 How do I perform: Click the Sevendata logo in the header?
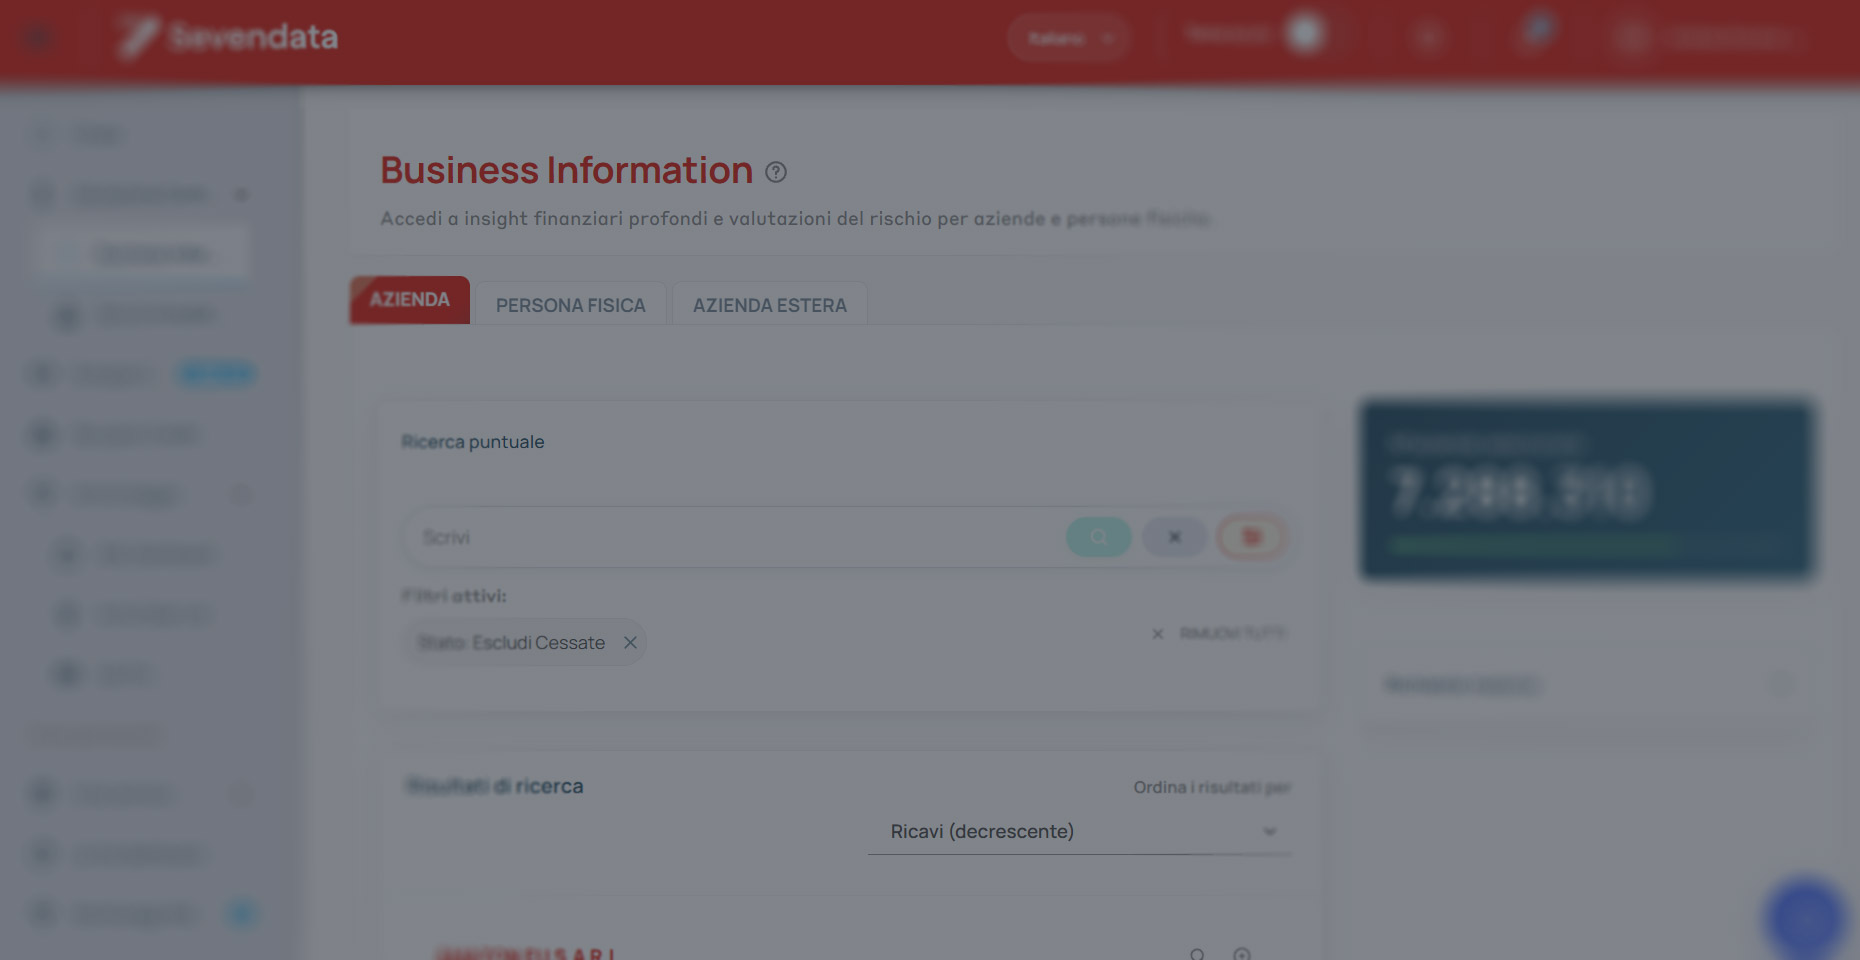click(x=229, y=37)
